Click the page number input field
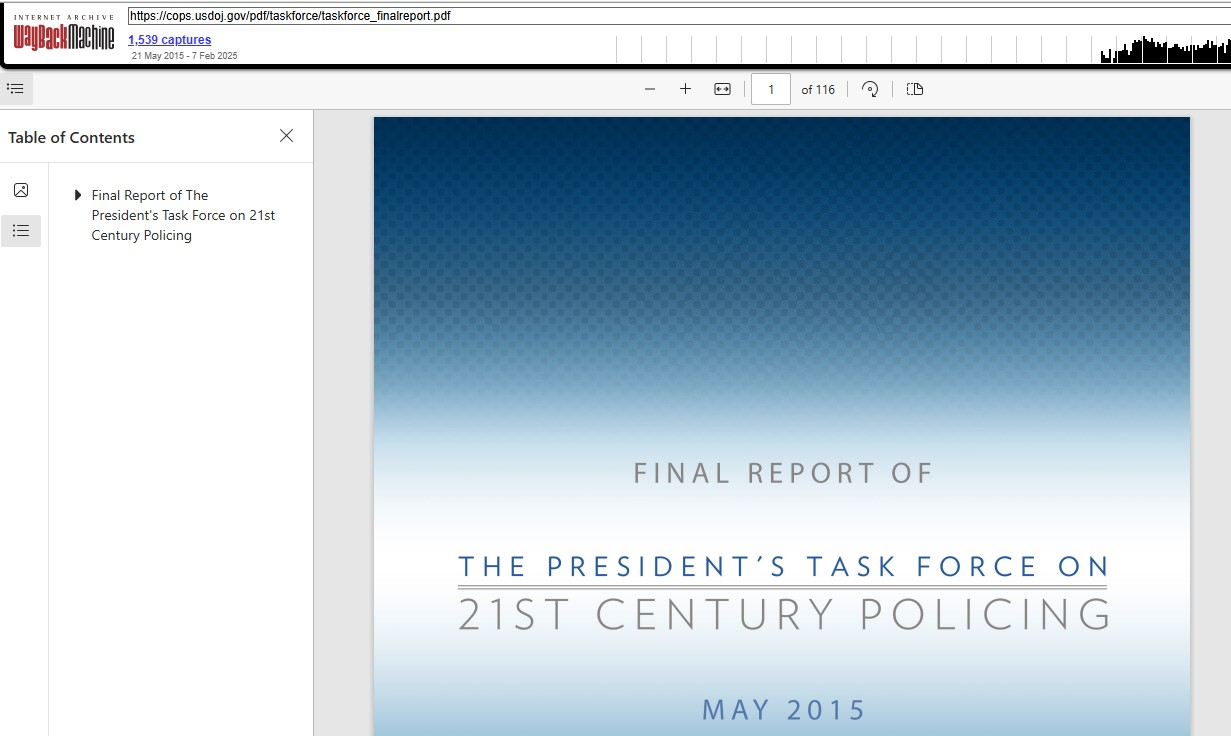 (x=771, y=89)
